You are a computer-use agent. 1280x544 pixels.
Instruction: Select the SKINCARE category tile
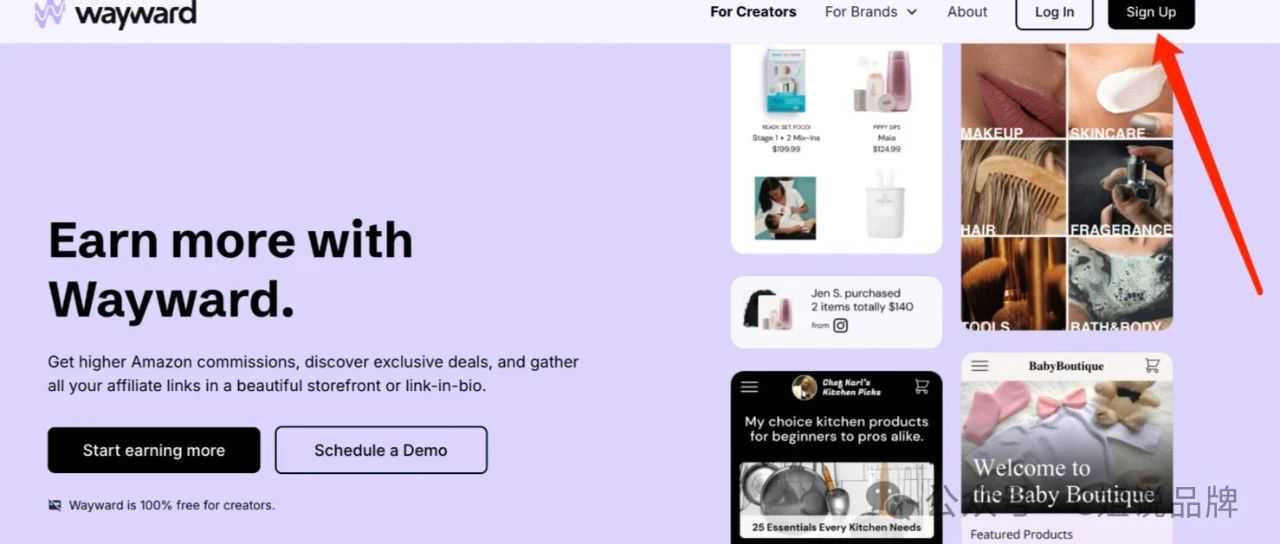coord(1120,91)
